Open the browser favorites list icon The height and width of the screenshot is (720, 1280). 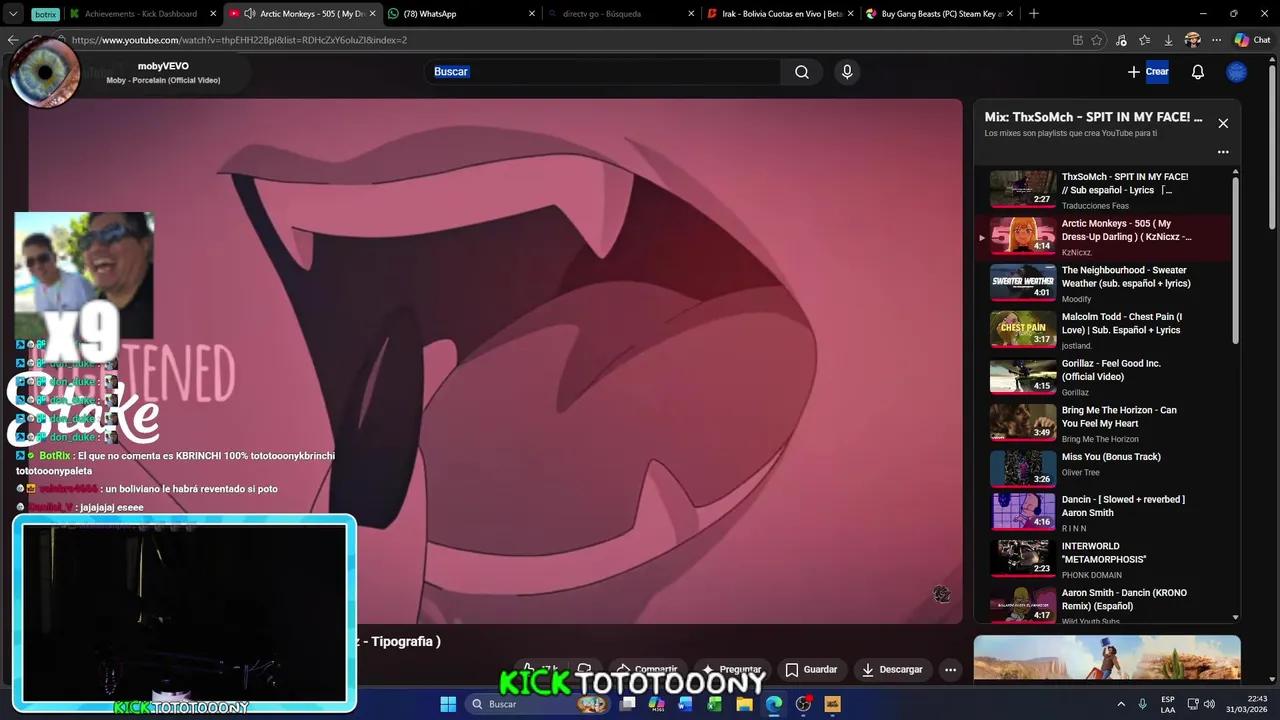click(x=1145, y=40)
